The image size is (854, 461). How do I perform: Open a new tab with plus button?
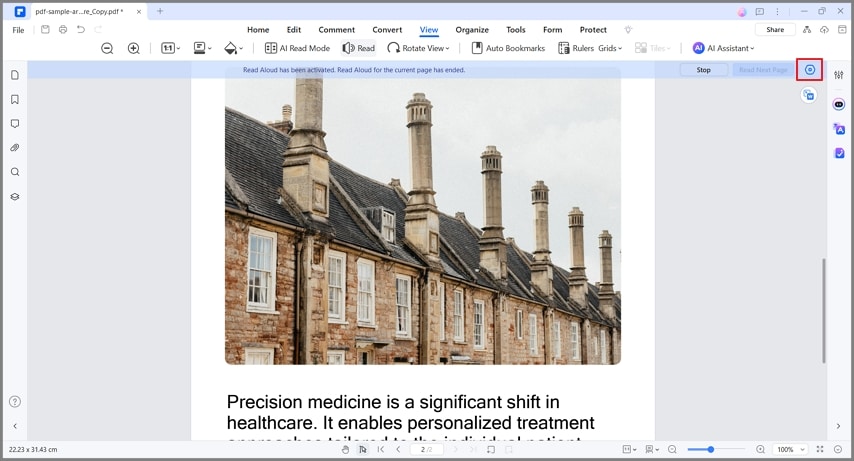(160, 11)
